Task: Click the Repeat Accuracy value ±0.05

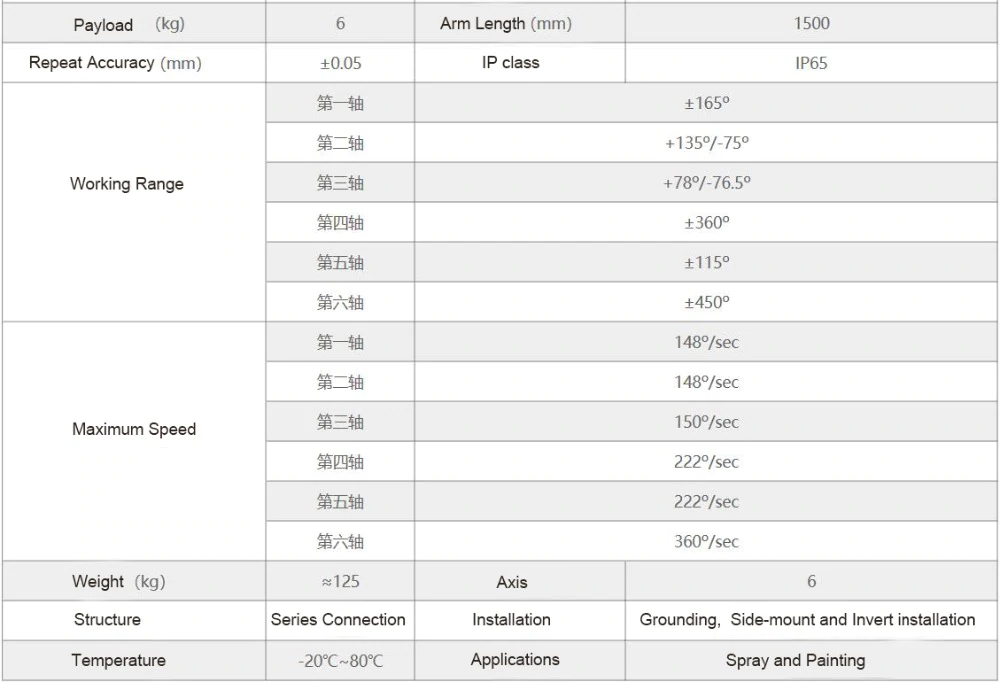Action: pyautogui.click(x=340, y=63)
